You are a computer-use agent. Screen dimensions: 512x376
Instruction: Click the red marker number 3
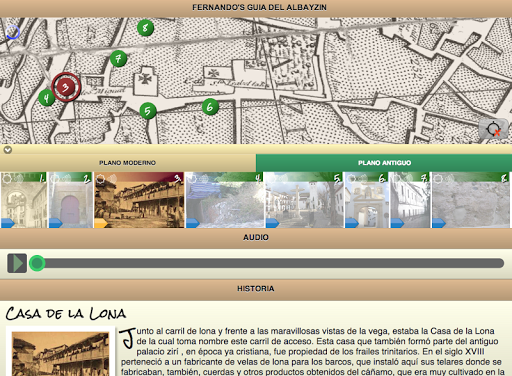click(x=66, y=87)
